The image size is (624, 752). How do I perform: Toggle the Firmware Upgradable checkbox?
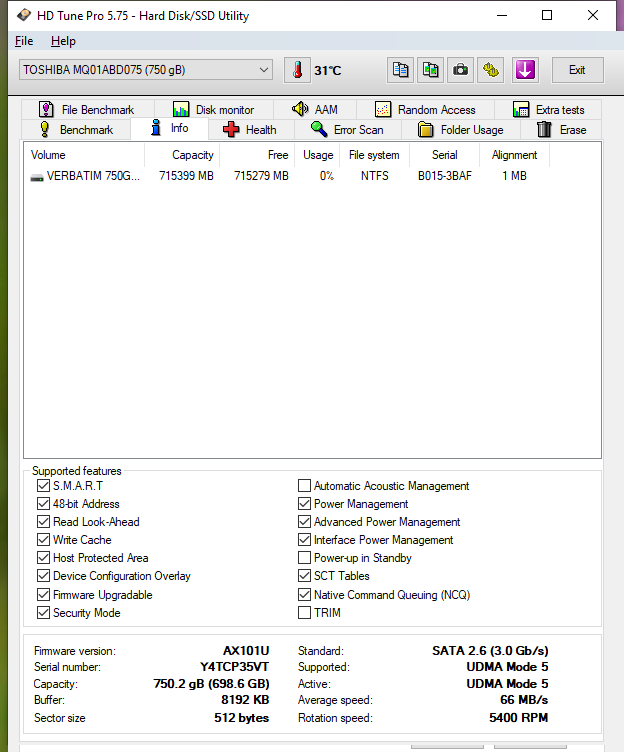43,595
